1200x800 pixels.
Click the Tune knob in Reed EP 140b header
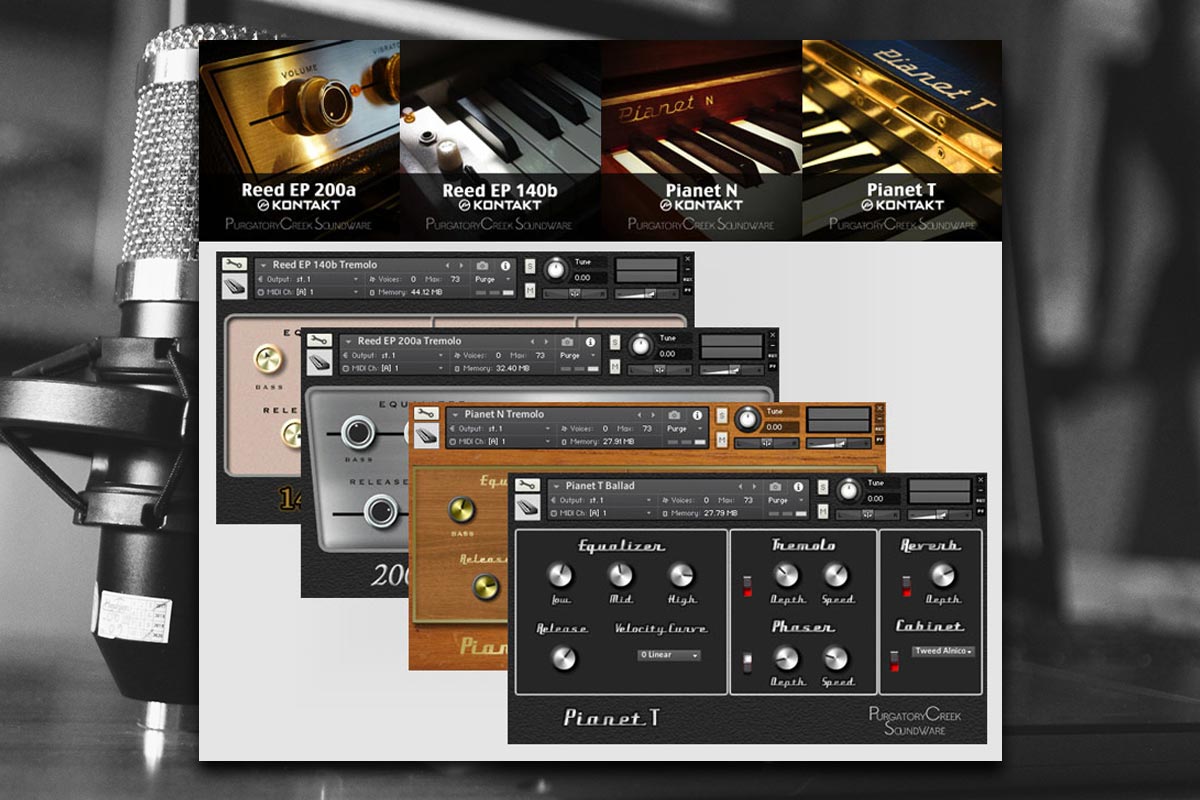coord(556,270)
